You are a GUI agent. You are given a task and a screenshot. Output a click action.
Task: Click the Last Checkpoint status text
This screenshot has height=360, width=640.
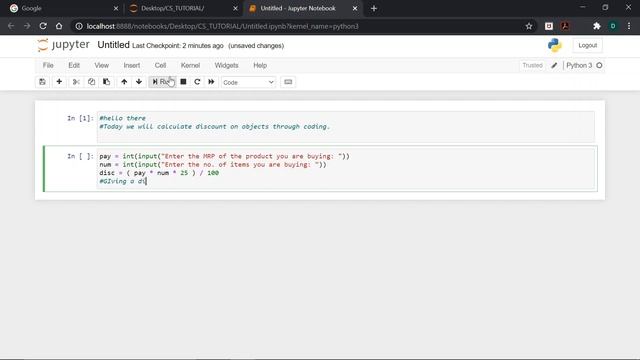(x=178, y=46)
